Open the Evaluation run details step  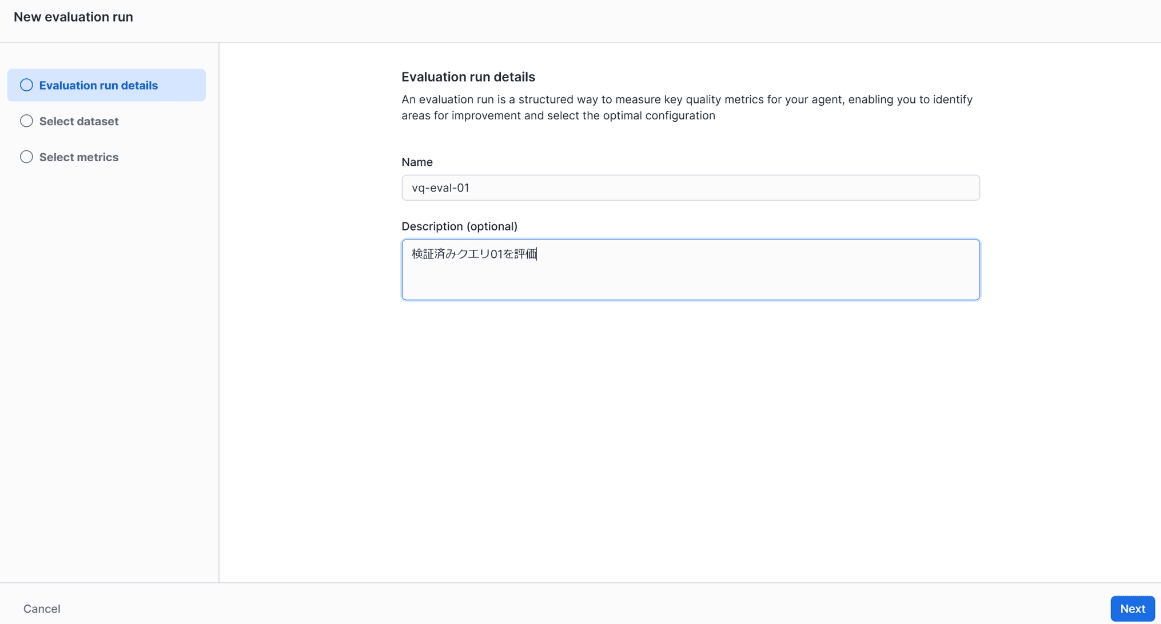tap(98, 85)
